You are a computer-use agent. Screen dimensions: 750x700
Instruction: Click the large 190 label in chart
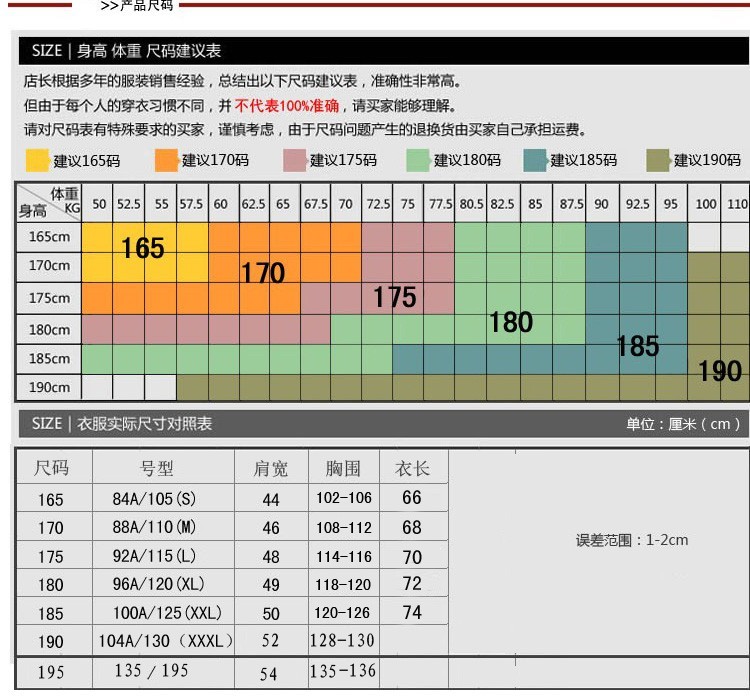coord(719,370)
